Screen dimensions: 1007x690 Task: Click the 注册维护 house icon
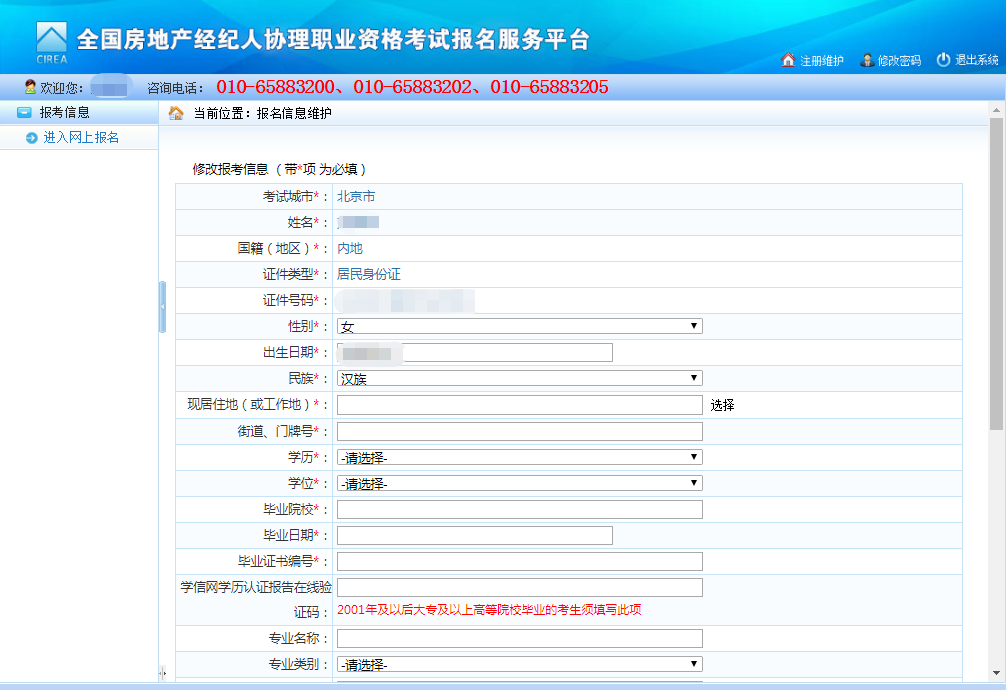pos(788,60)
